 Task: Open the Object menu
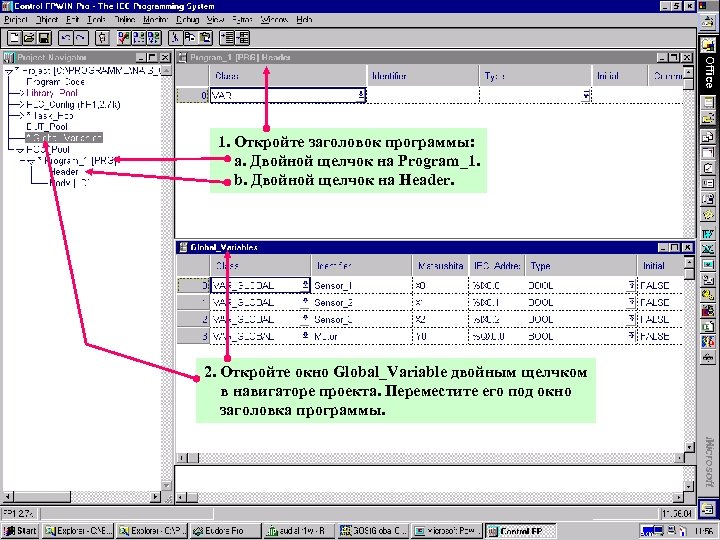[x=47, y=20]
